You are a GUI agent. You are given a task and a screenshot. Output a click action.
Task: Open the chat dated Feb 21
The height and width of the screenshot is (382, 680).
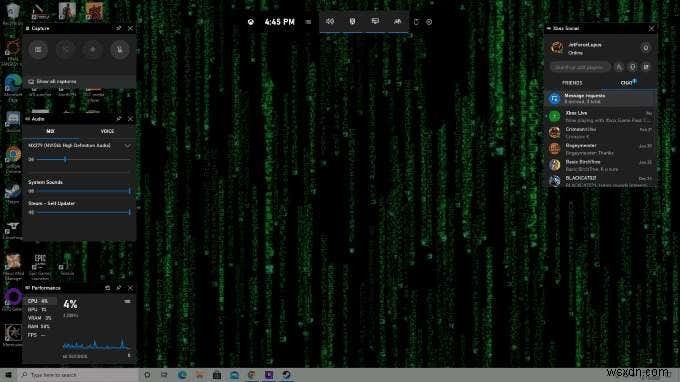tap(600, 133)
